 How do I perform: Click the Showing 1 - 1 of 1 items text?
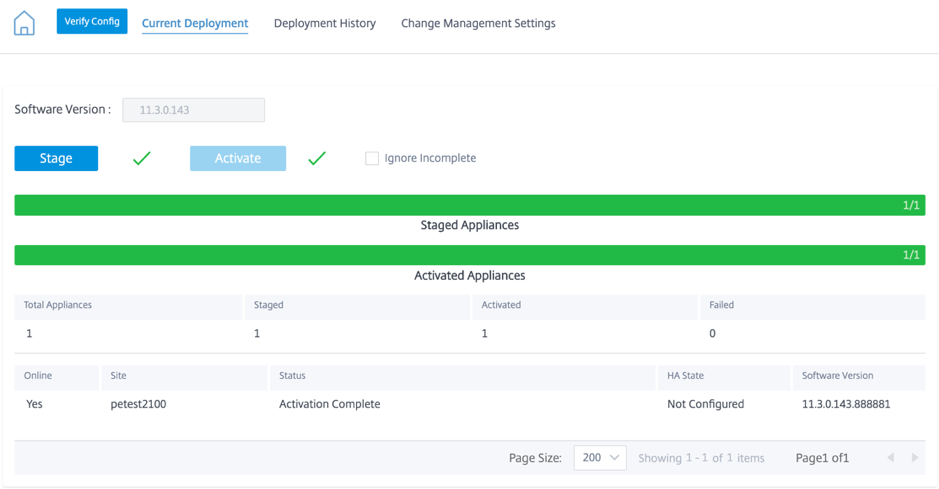click(x=701, y=458)
